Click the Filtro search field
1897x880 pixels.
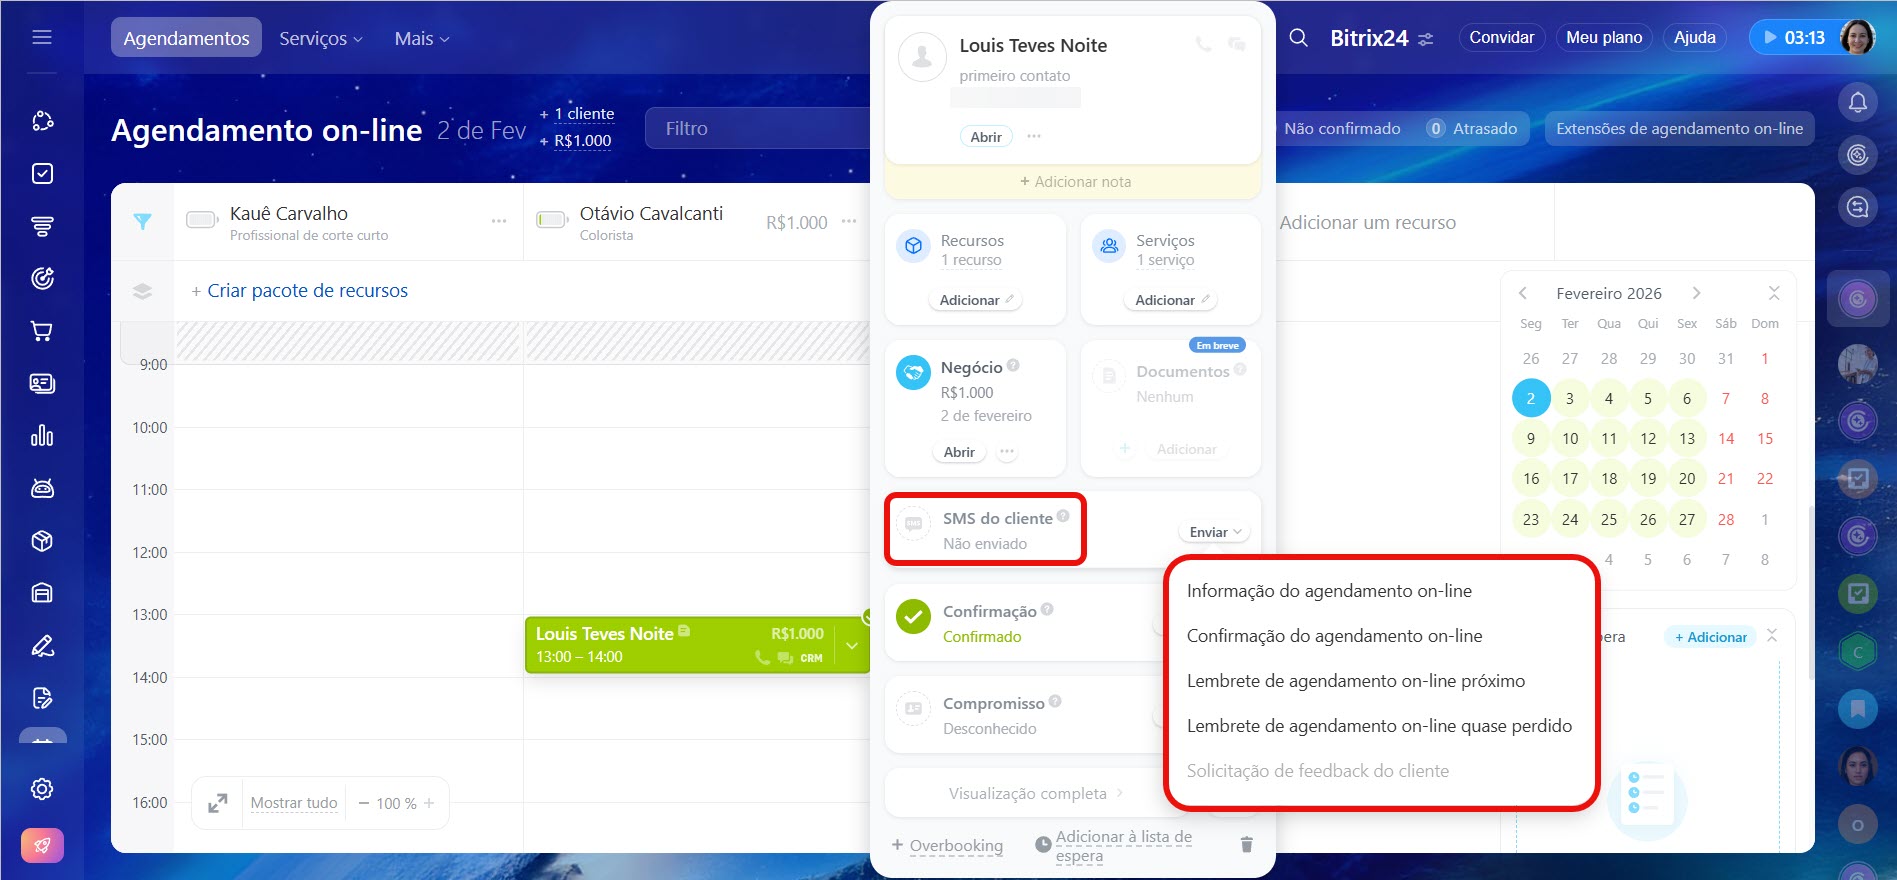tap(755, 129)
